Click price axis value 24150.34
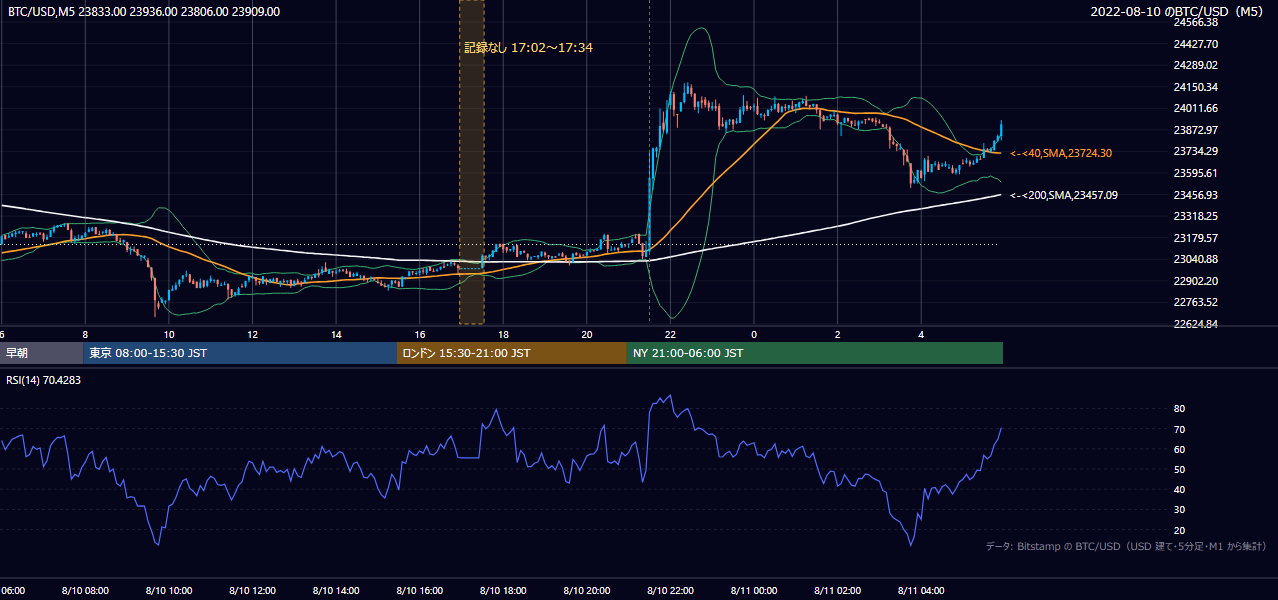The height and width of the screenshot is (600, 1278). coord(1196,87)
